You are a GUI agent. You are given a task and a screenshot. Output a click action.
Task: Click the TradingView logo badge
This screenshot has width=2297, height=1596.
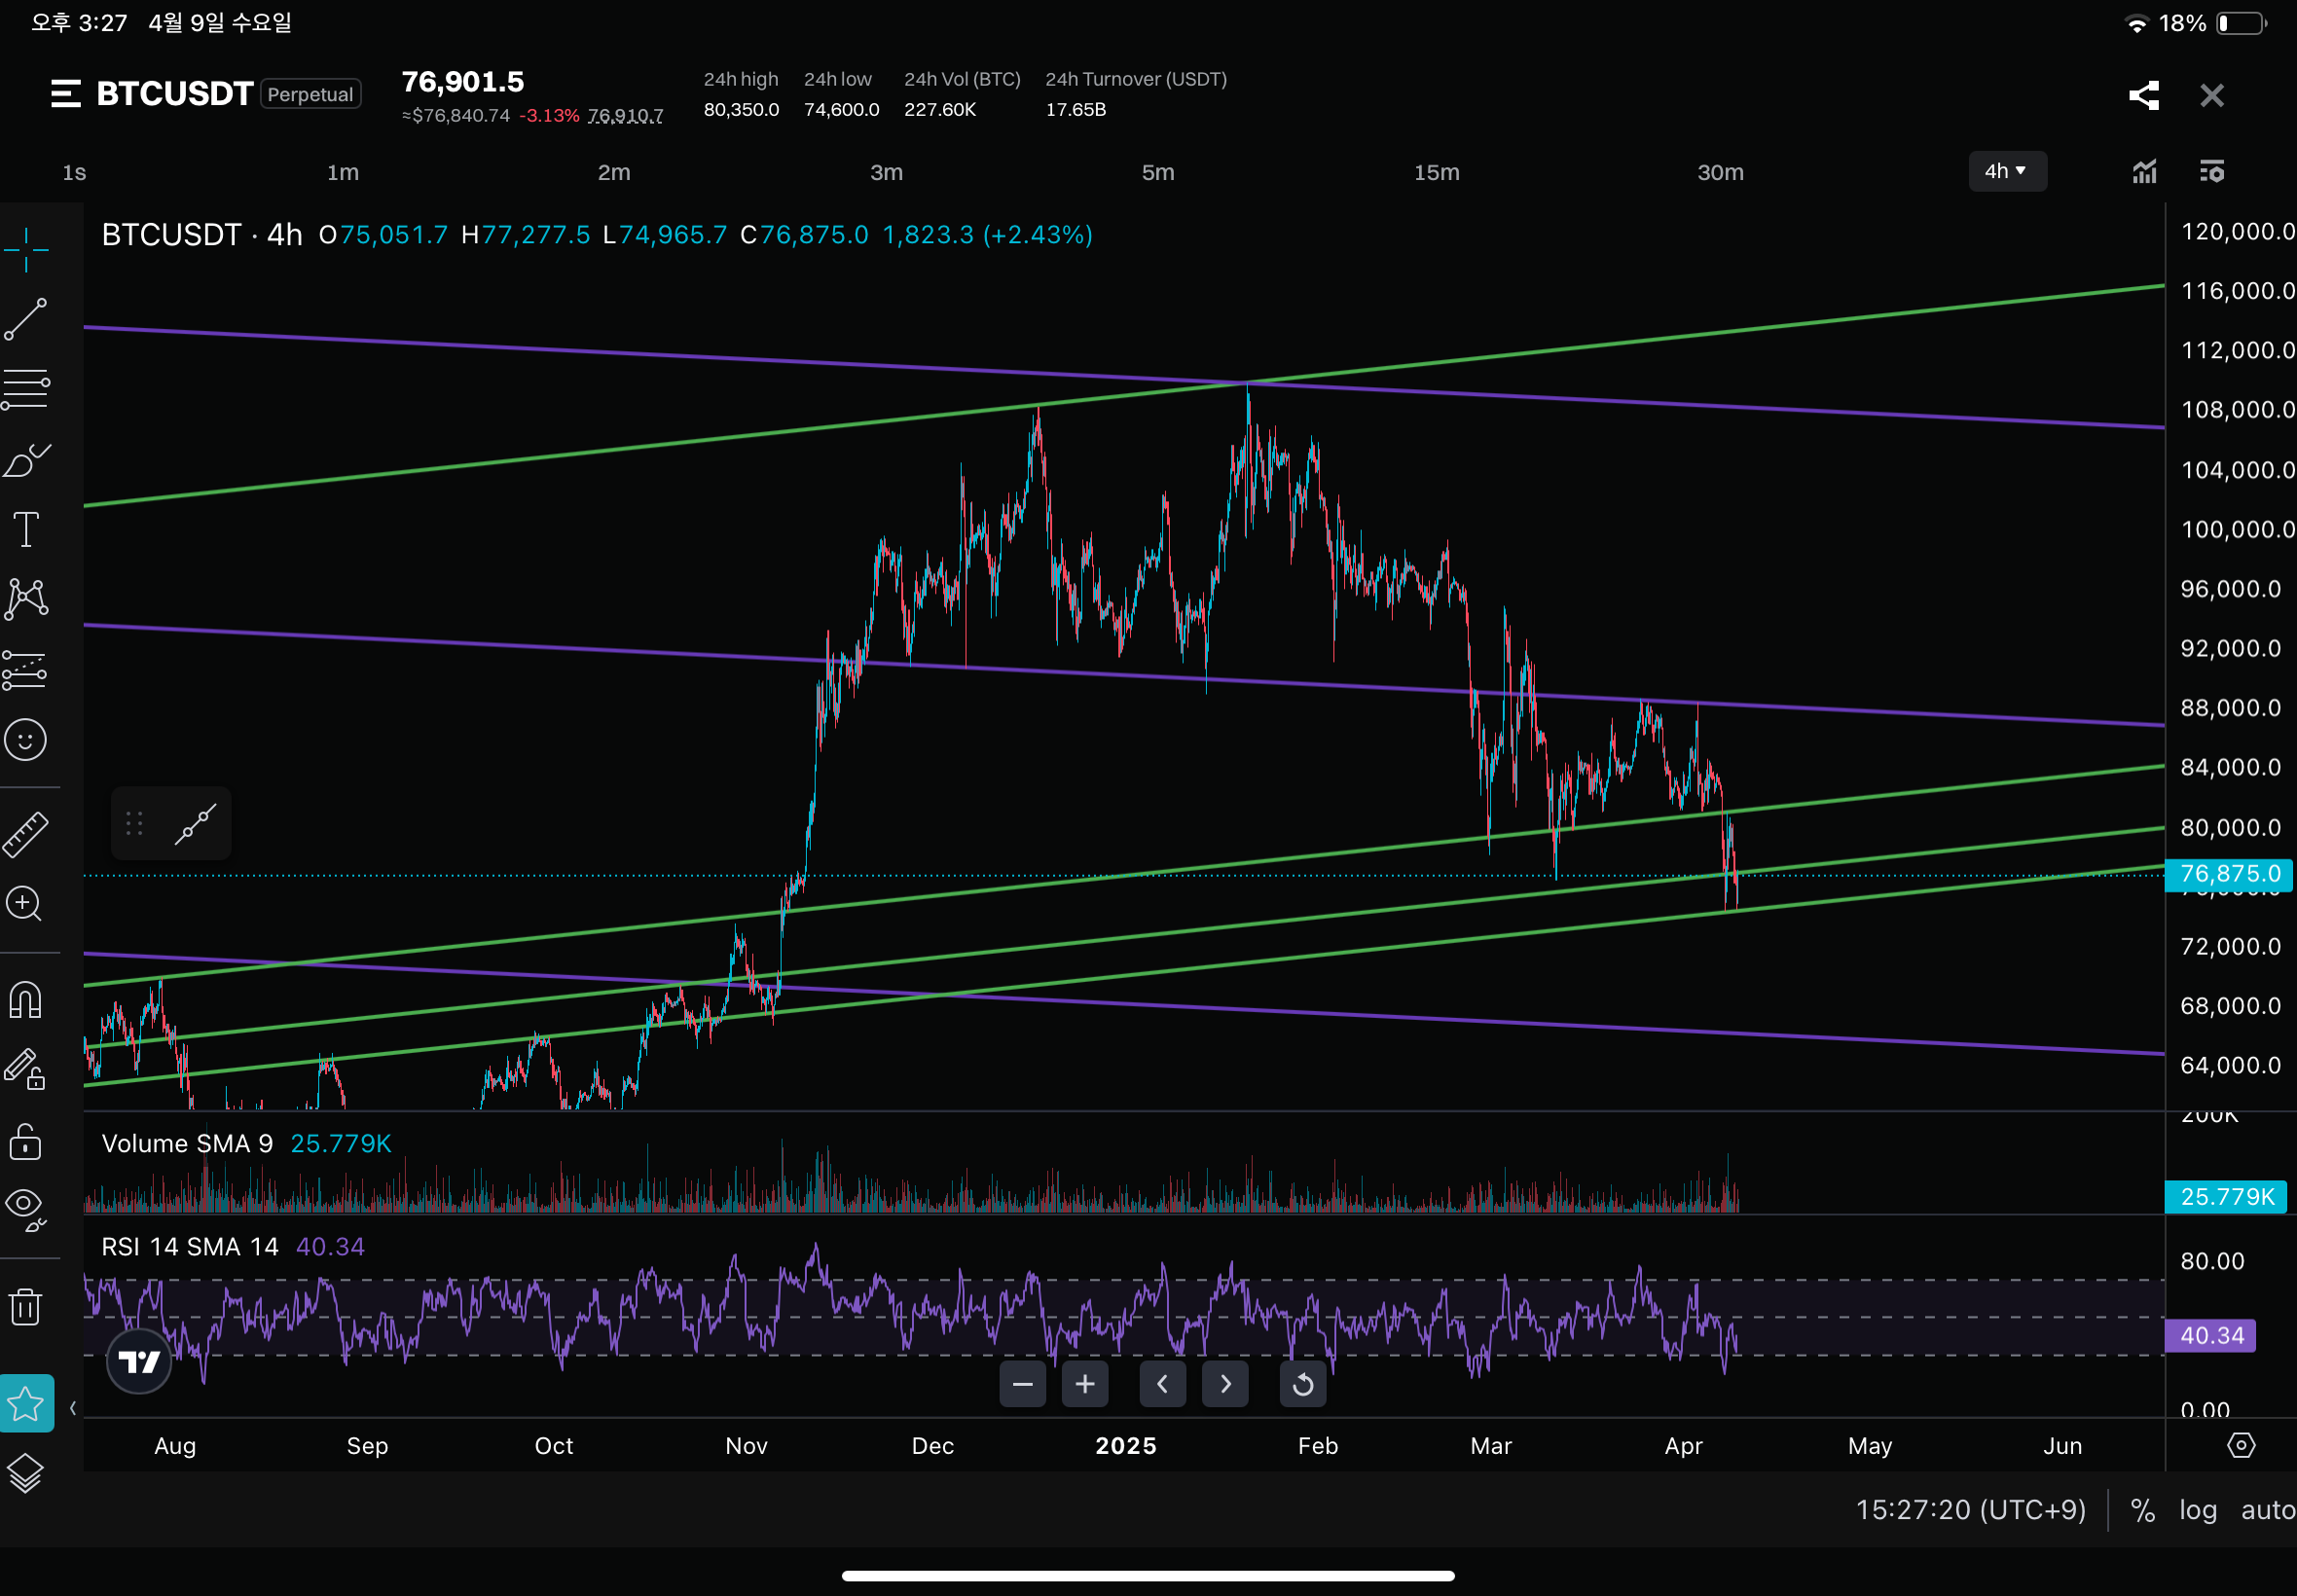(139, 1362)
